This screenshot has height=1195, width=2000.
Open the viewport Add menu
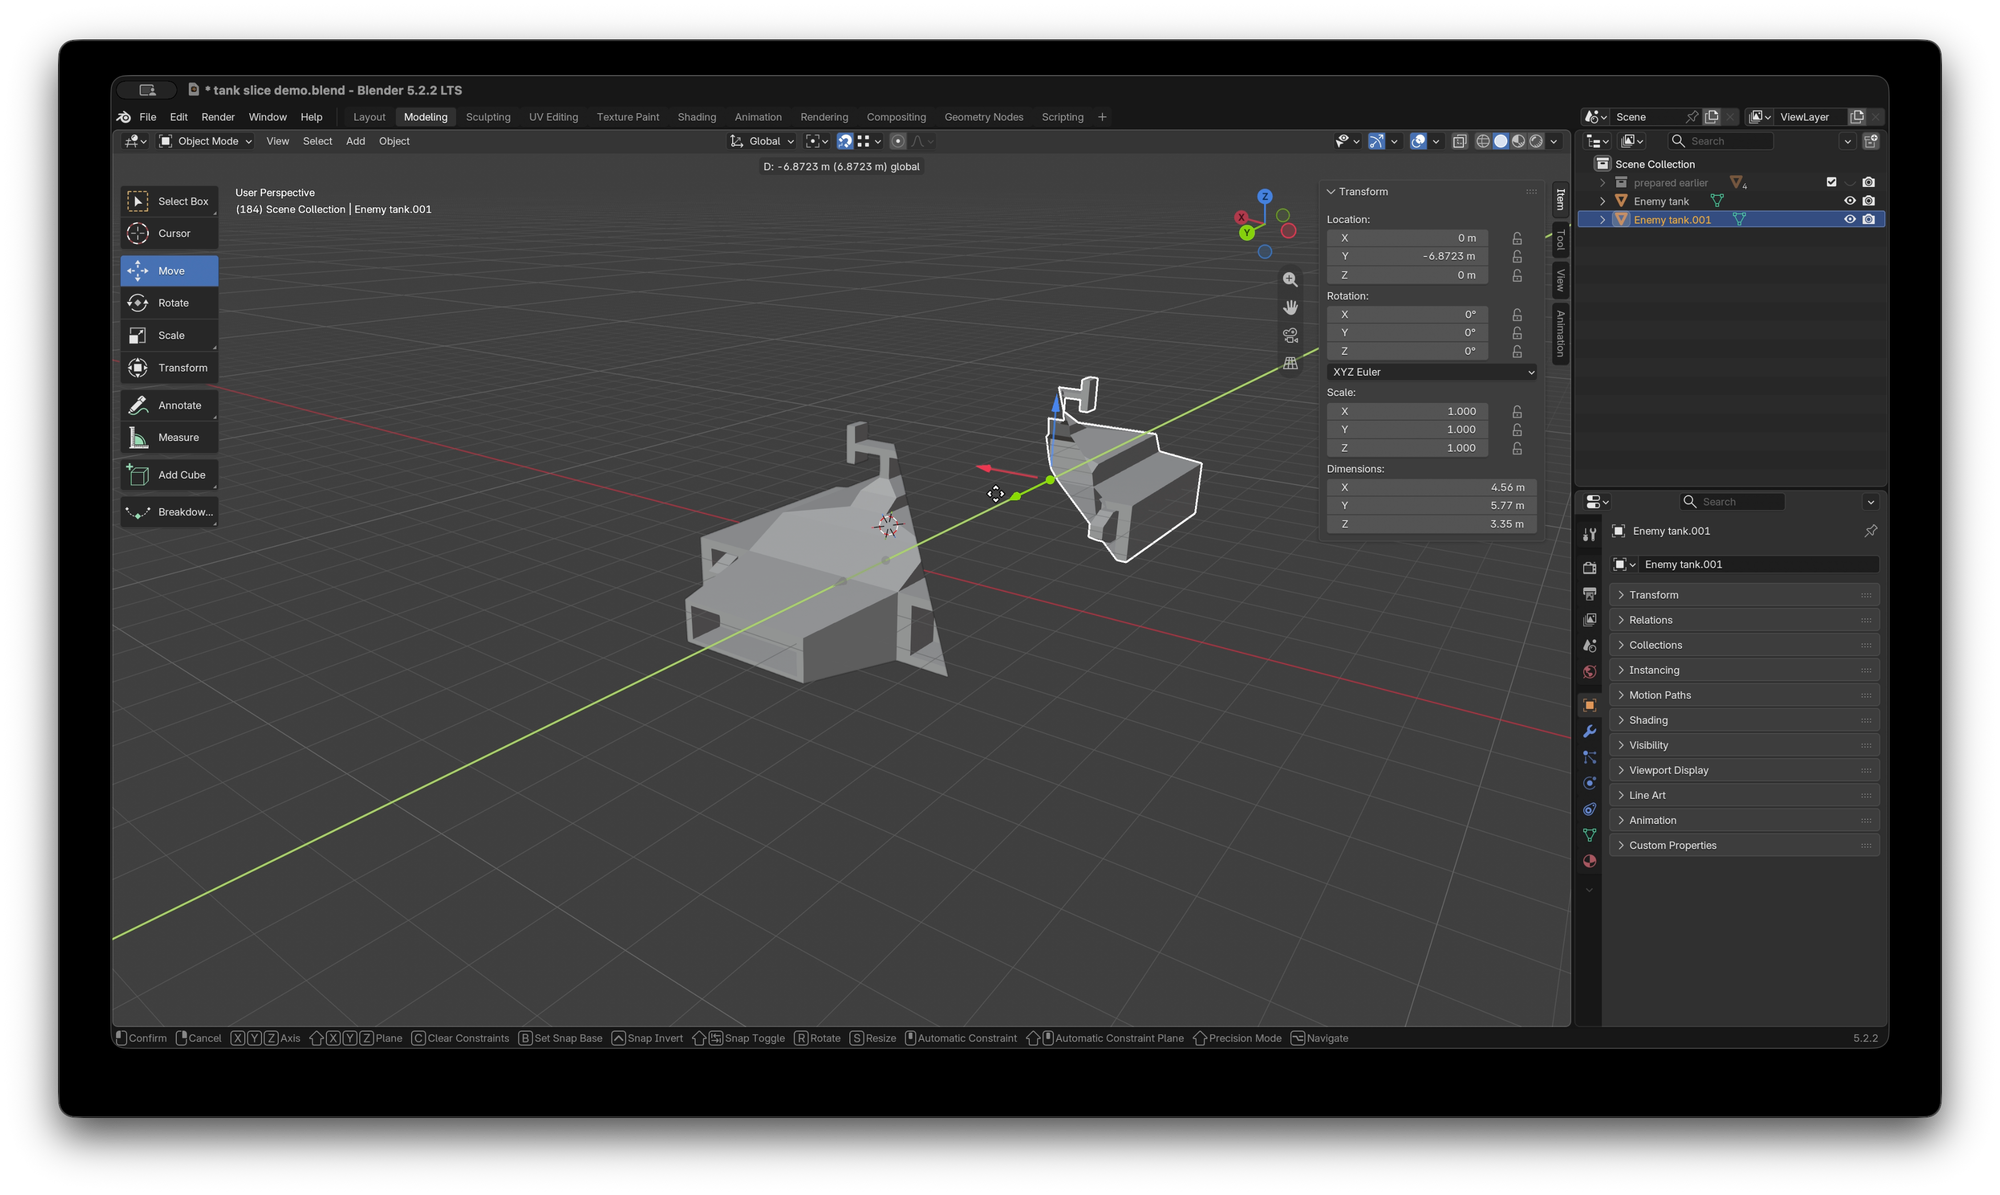(x=355, y=141)
